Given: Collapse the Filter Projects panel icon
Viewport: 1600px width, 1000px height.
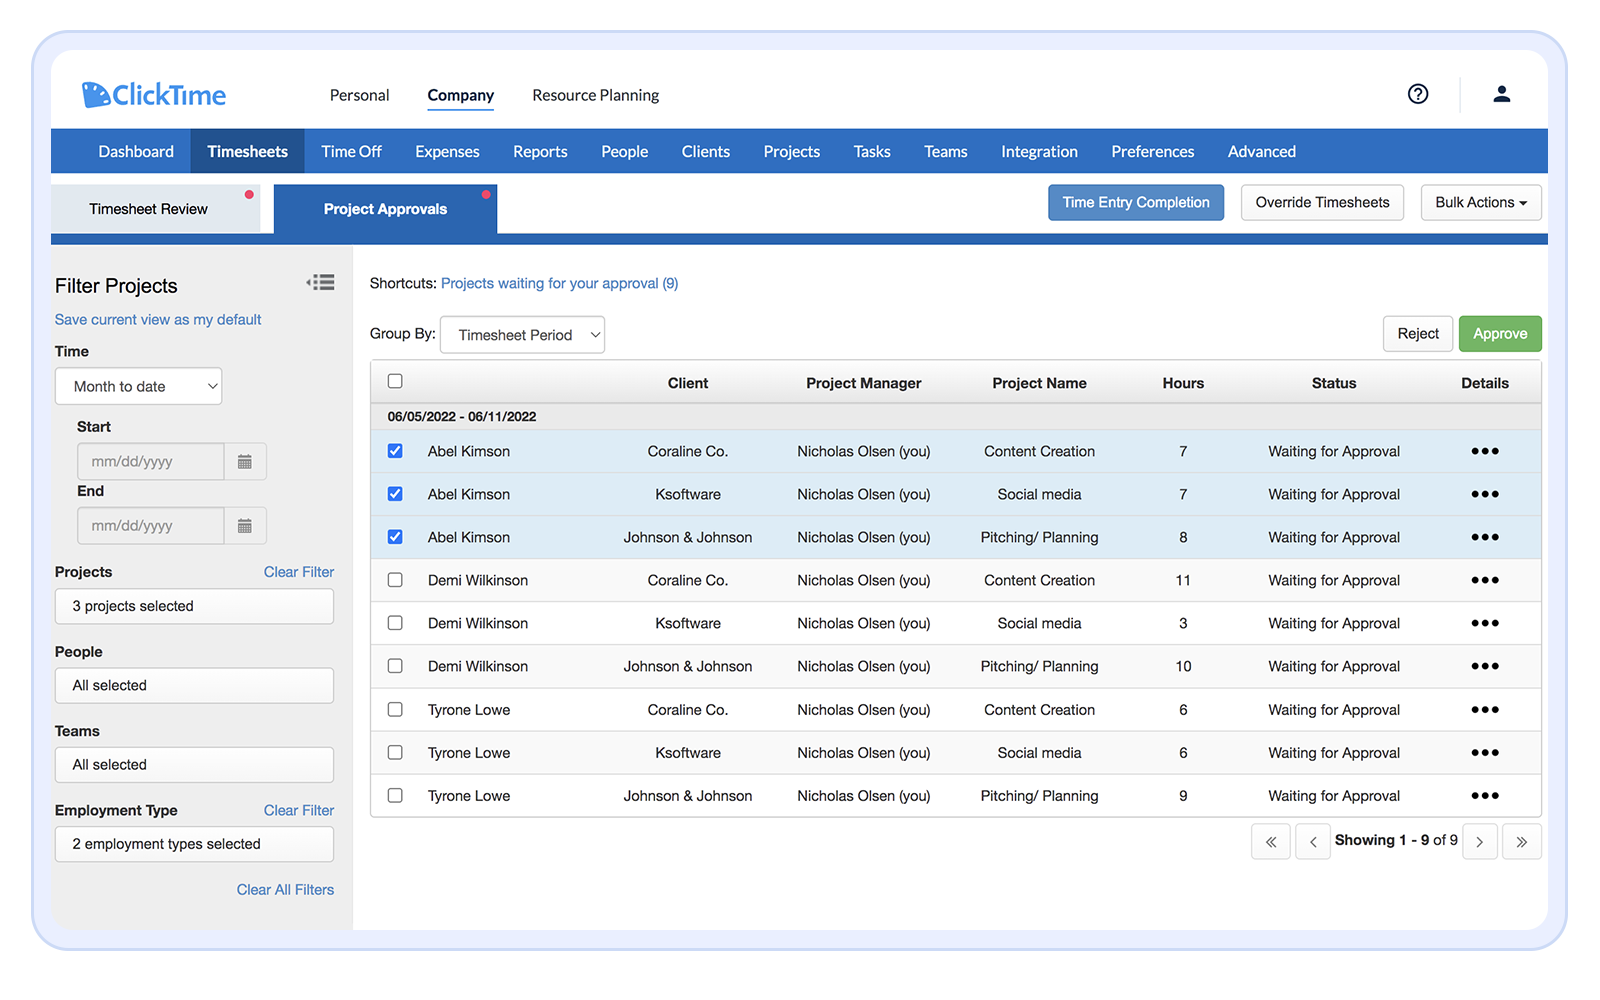Looking at the screenshot, I should (321, 283).
